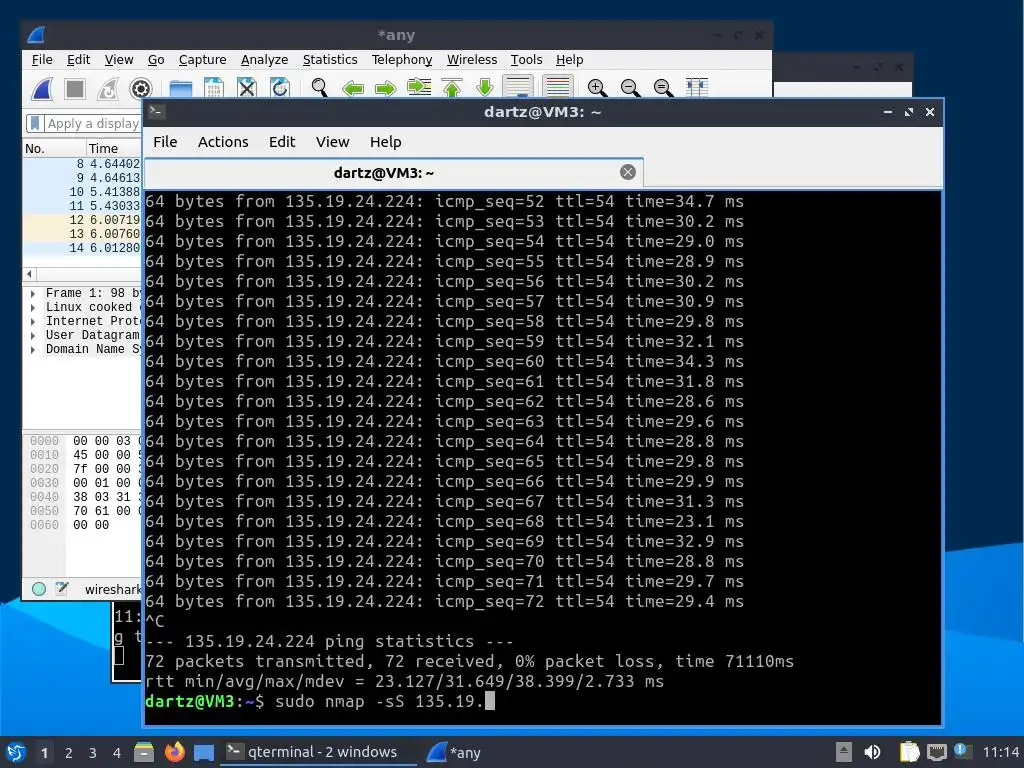Reset Wireshark text to normal size

click(664, 88)
